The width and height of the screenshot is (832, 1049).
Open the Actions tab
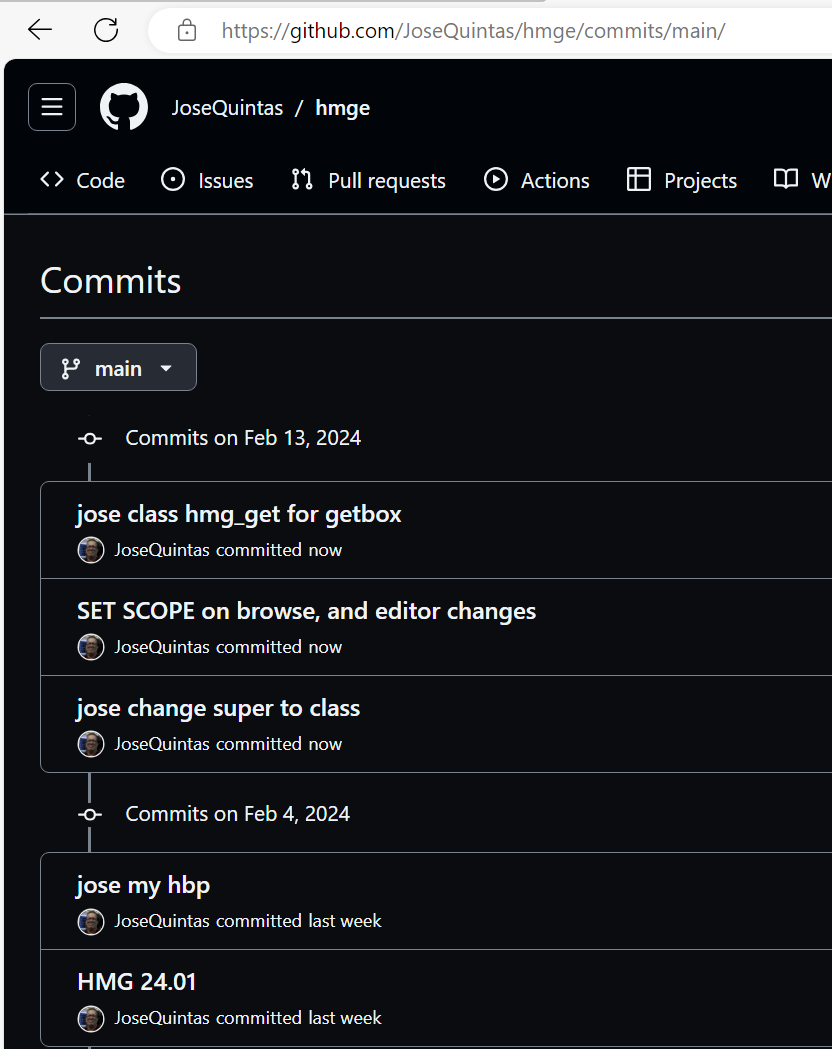tap(537, 180)
